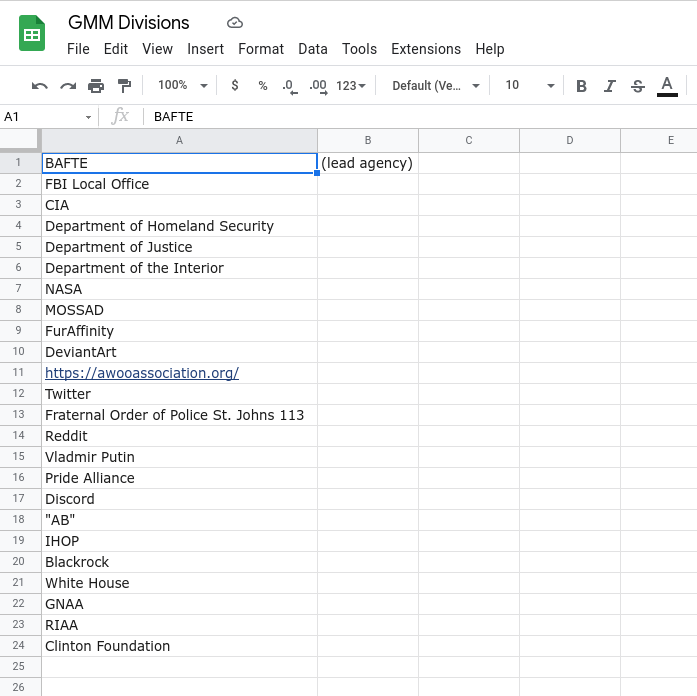Screen dimensions: 697x696
Task: Open the Data menu
Action: (313, 49)
